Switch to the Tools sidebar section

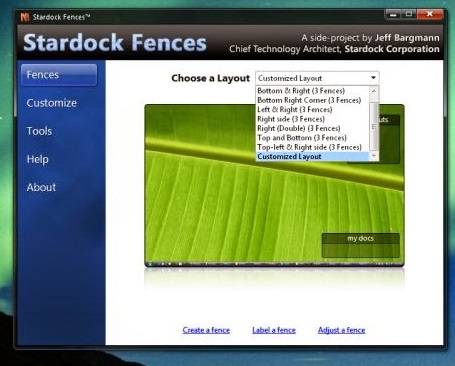[39, 131]
